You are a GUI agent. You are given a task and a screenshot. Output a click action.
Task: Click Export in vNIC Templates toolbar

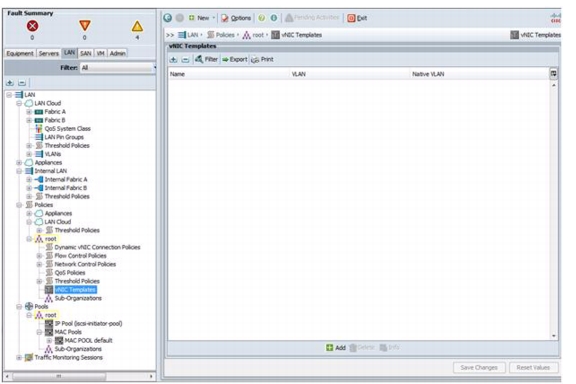point(234,59)
